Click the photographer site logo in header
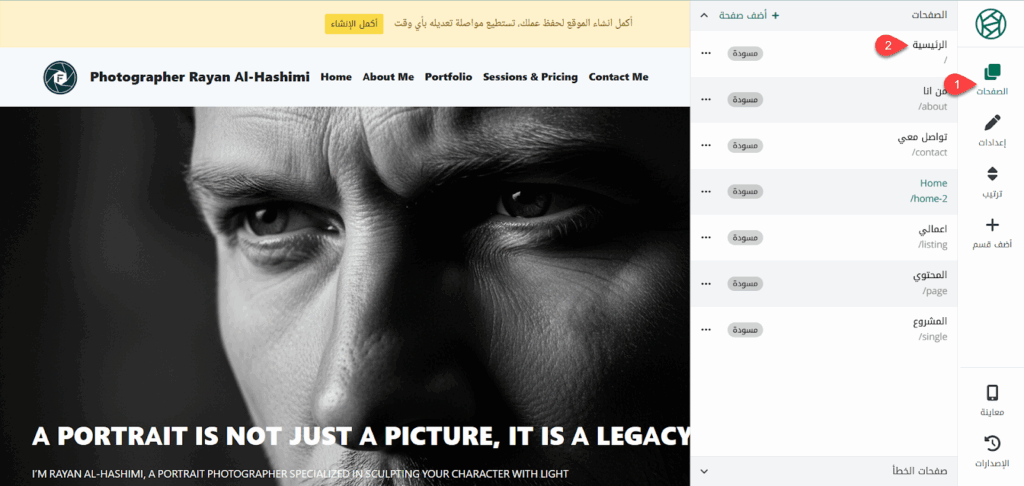Image resolution: width=1024 pixels, height=486 pixels. pos(60,77)
